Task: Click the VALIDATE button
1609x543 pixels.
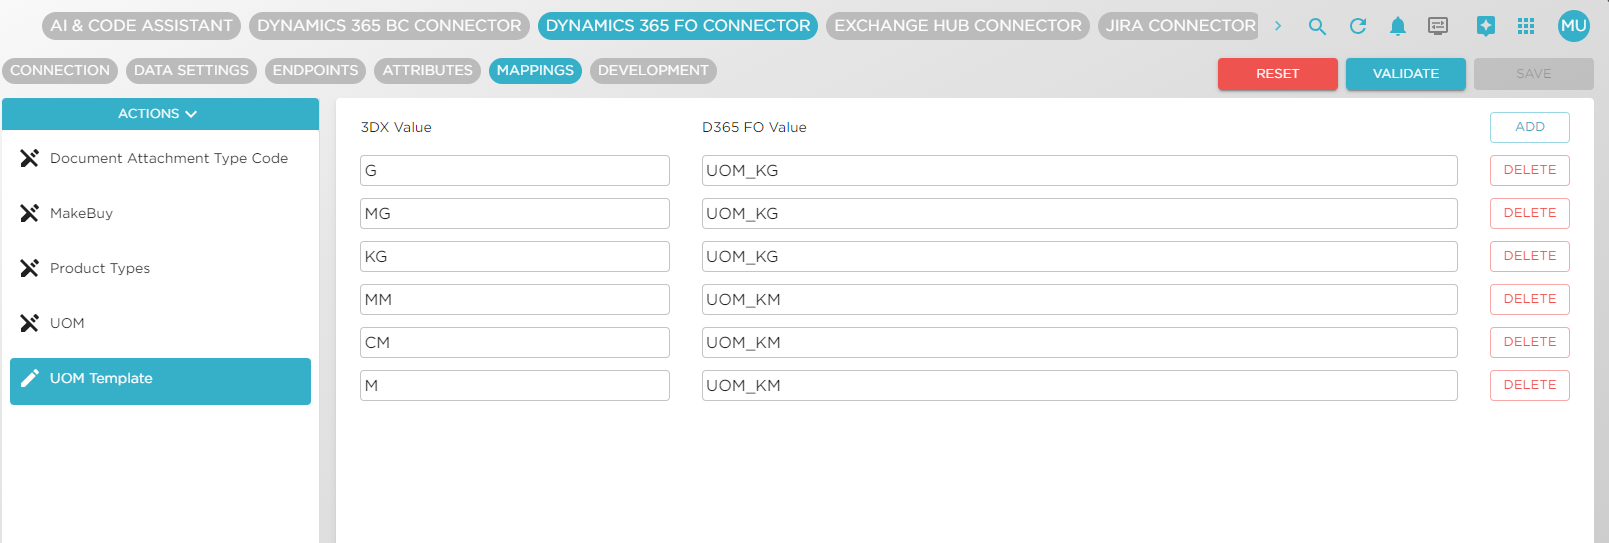Action: click(1405, 74)
